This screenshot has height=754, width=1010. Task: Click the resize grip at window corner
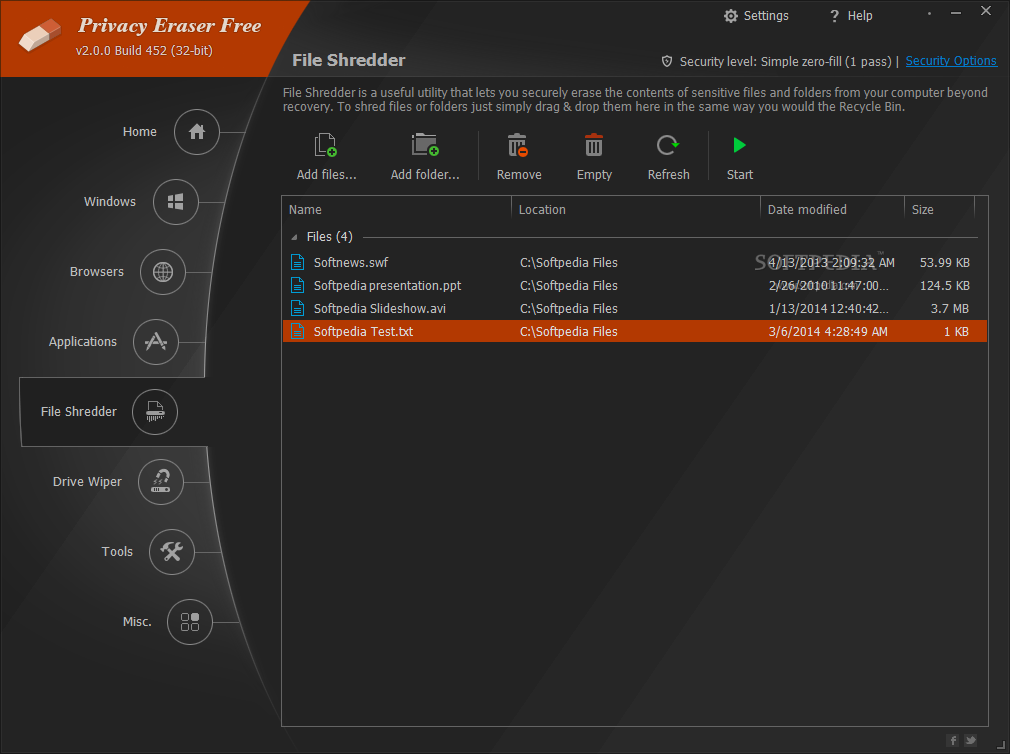pos(1000,744)
